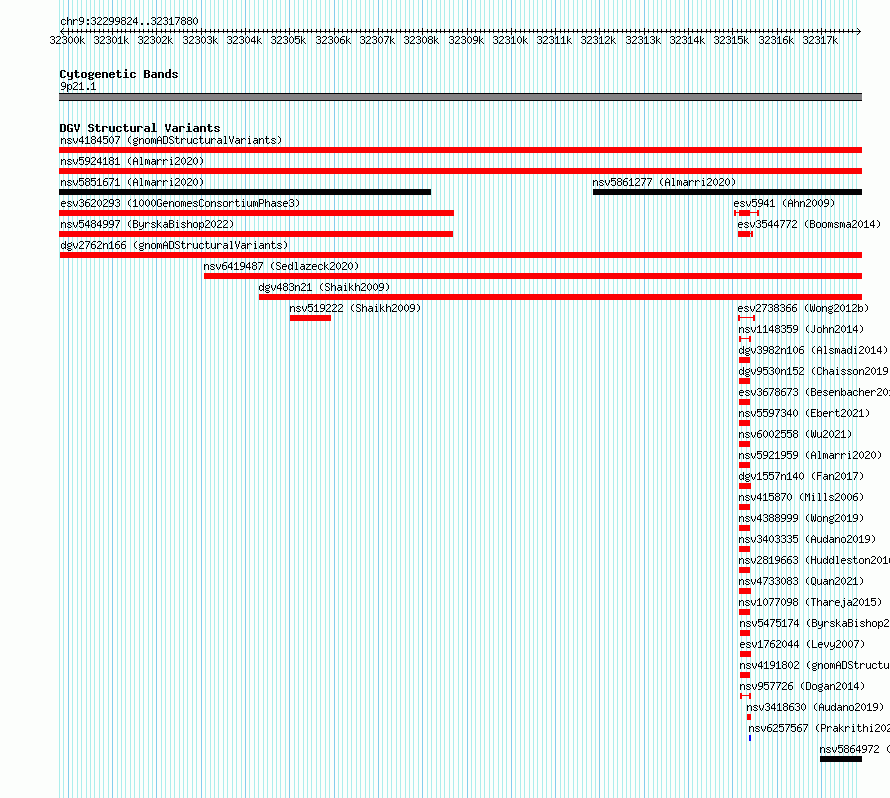Click the red bar of esv3620293

coord(257,213)
